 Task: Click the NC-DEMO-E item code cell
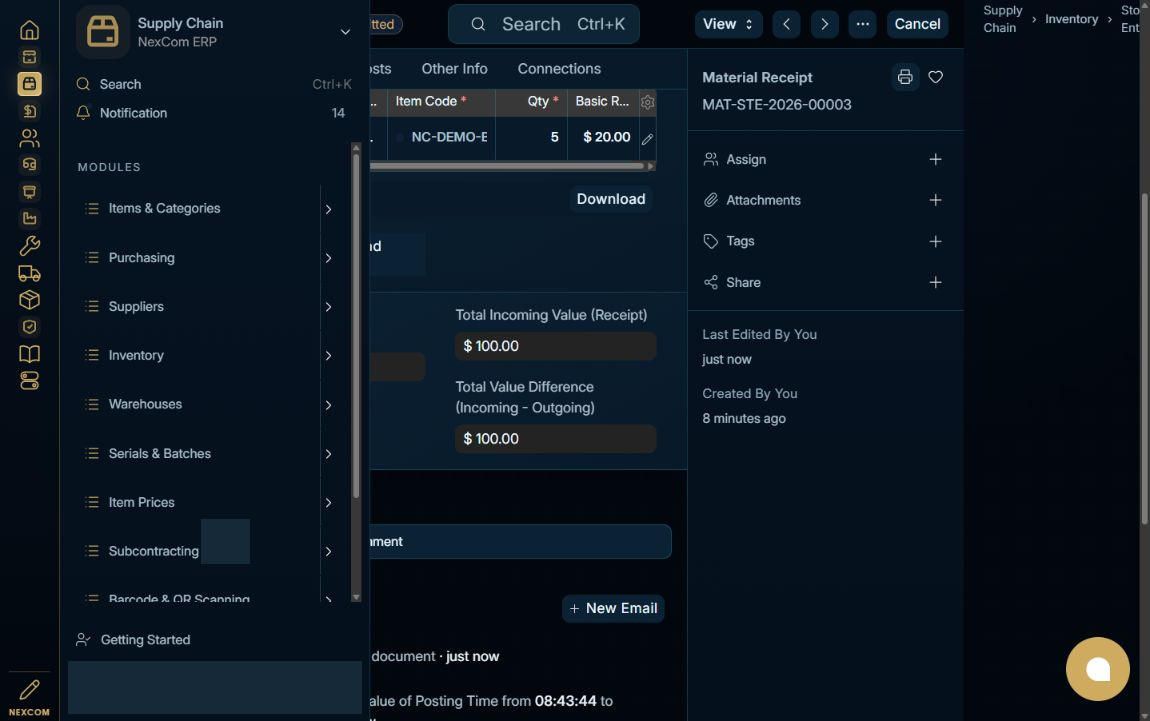(x=442, y=138)
